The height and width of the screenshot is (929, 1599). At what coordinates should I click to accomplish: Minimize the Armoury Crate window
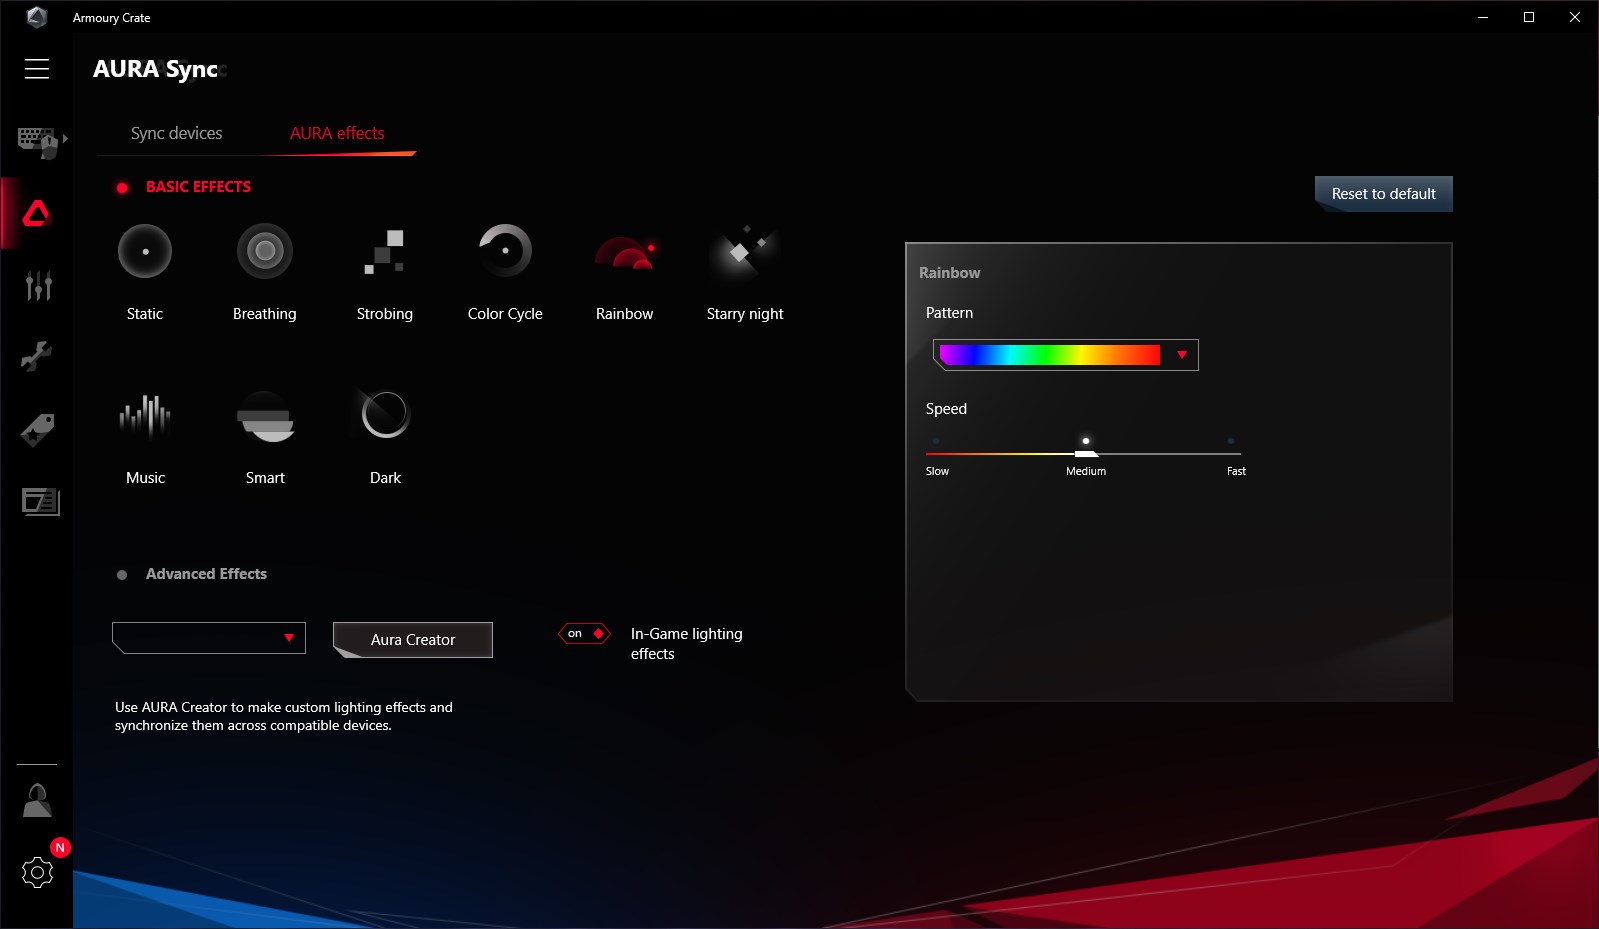pos(1483,17)
